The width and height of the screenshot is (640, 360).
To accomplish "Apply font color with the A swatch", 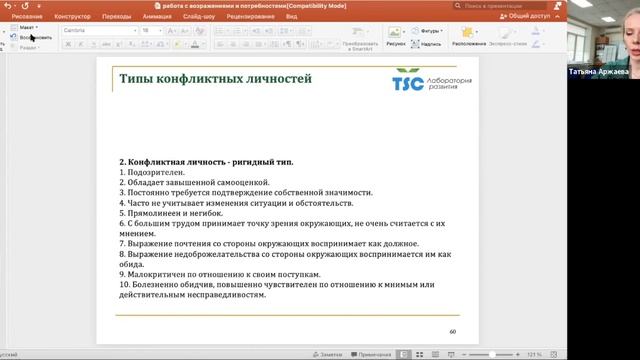I will pos(195,44).
